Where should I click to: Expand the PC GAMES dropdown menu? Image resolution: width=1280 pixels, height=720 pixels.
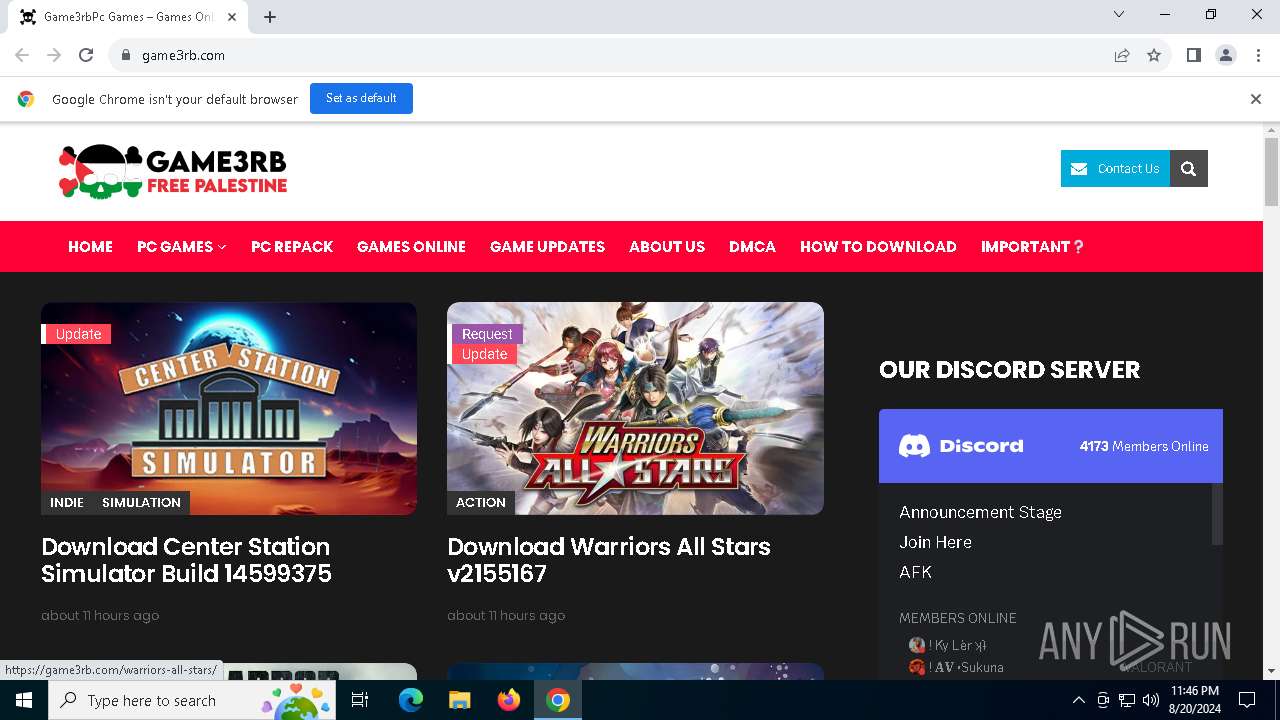181,246
